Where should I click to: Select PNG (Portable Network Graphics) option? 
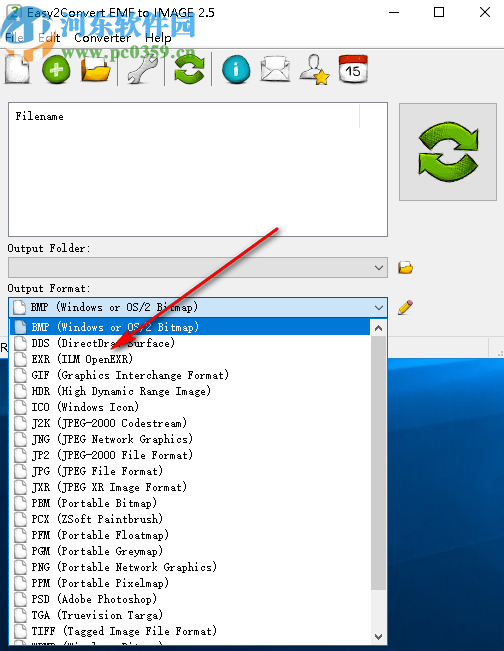coord(190,567)
